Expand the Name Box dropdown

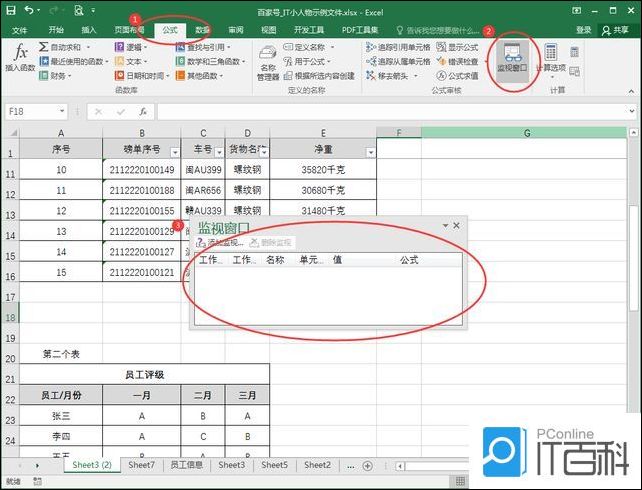coord(62,111)
